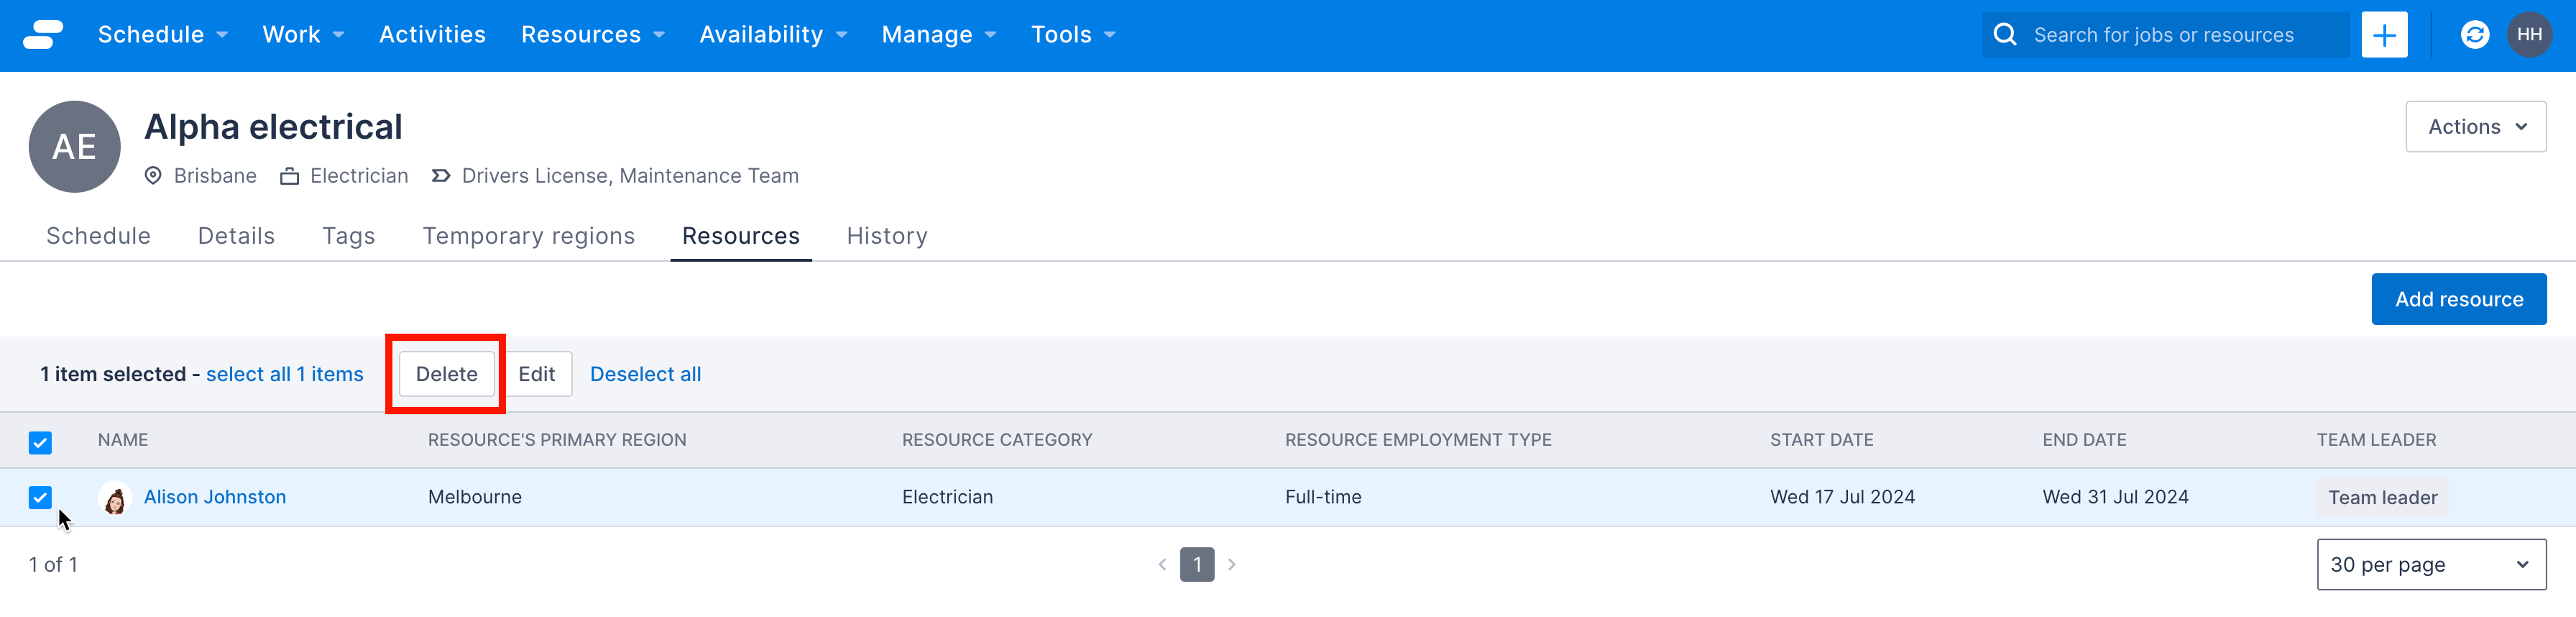Click RESOURCE EMPLOYMENT TYPE column header
The image size is (2576, 617).
click(1418, 440)
